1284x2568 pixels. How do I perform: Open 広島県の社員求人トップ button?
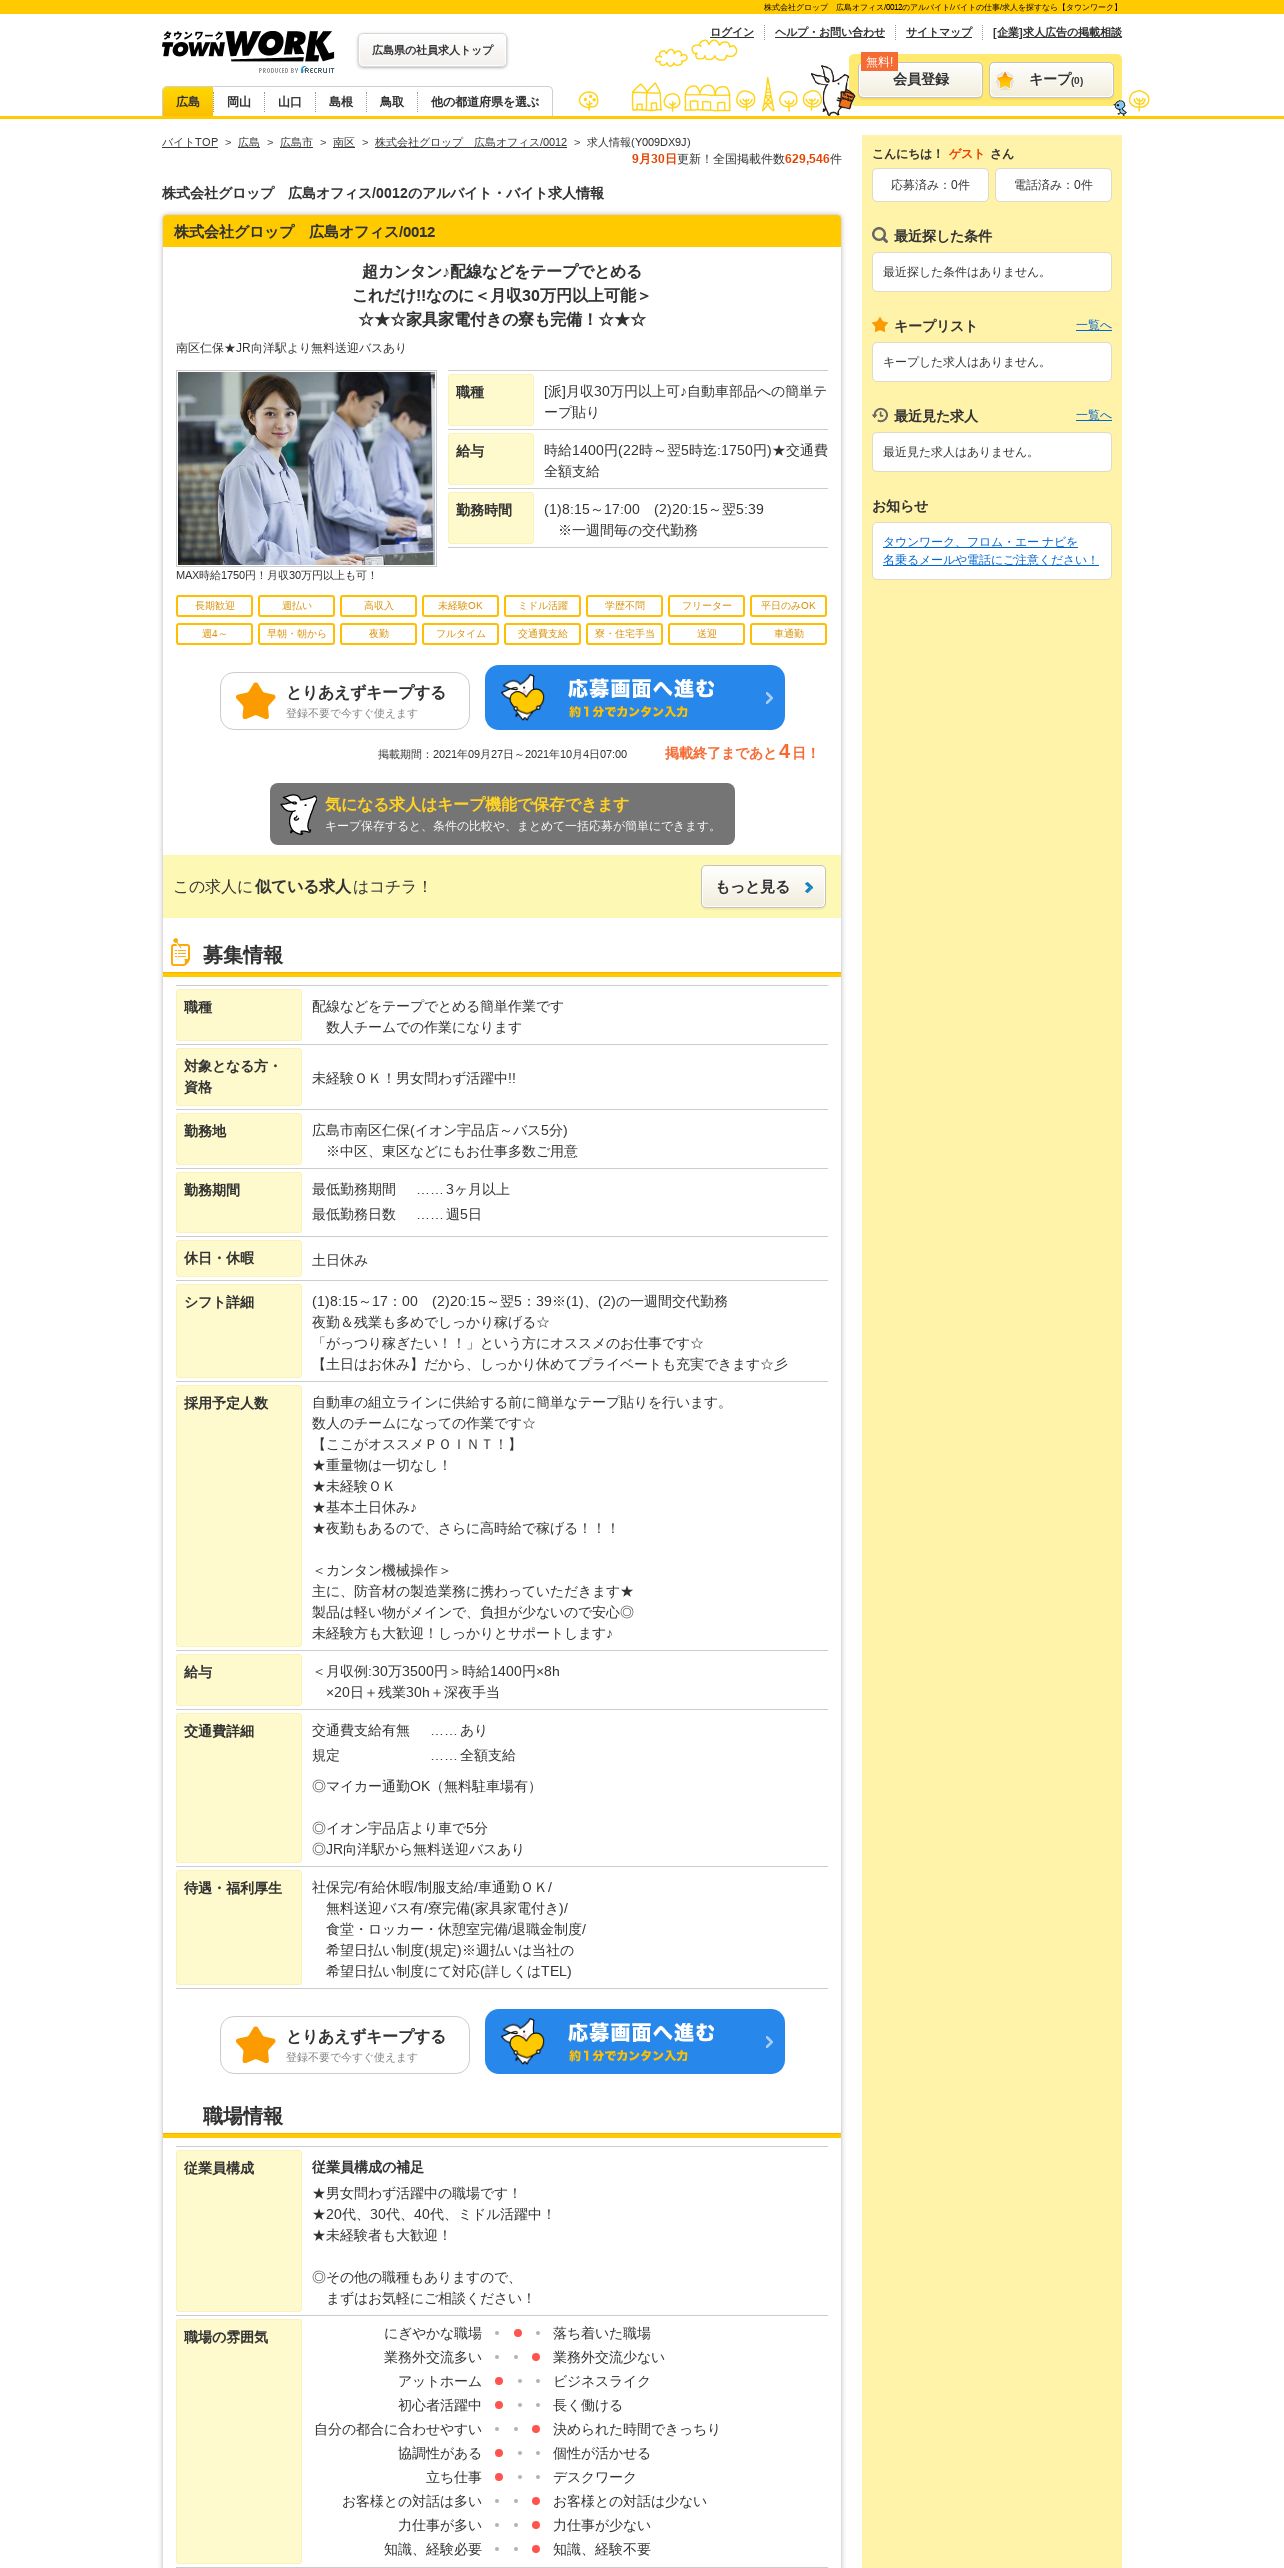432,50
